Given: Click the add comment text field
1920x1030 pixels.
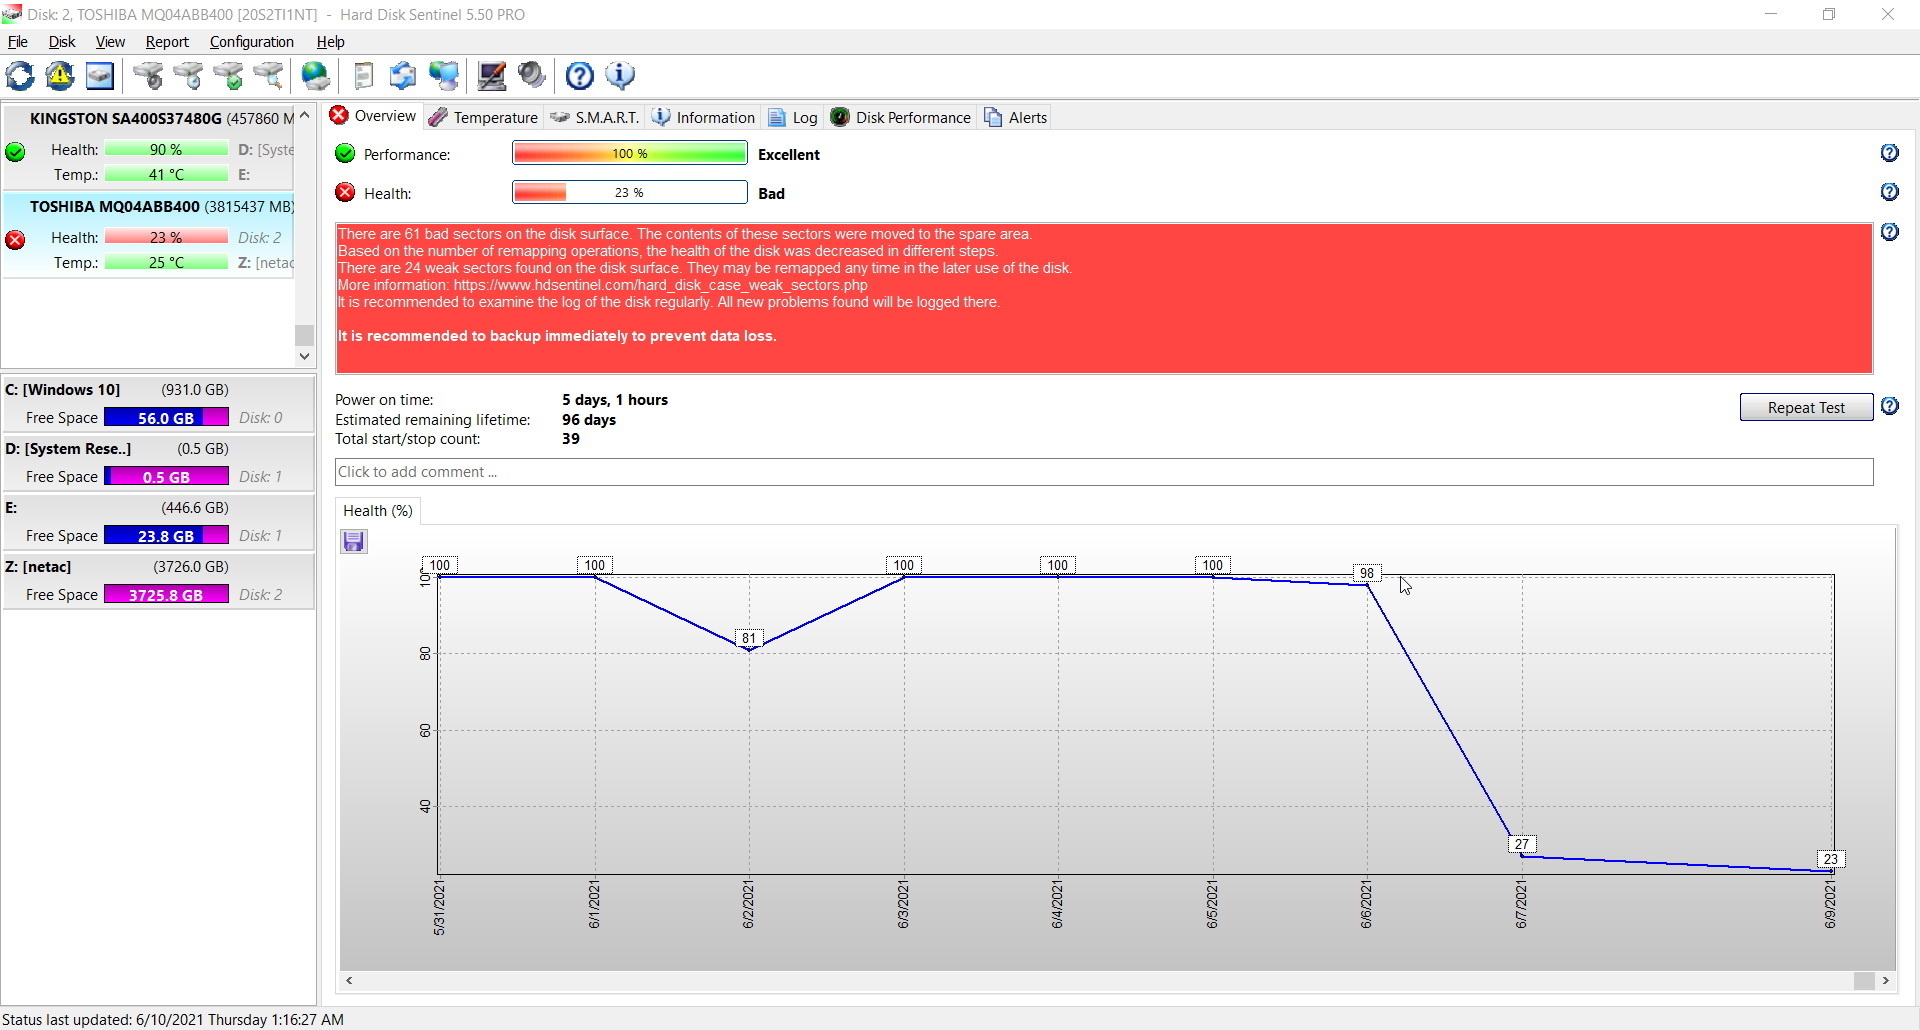Looking at the screenshot, I should pyautogui.click(x=1103, y=472).
